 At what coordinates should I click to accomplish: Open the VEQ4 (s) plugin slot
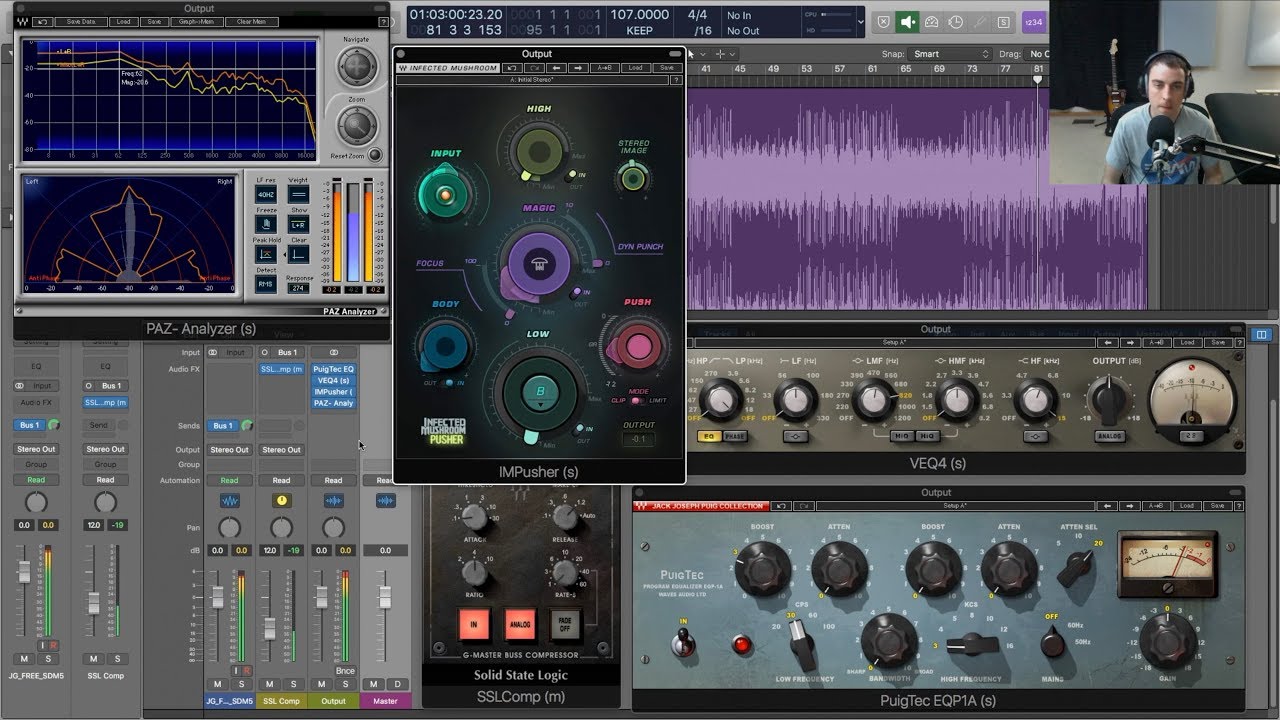coord(333,380)
